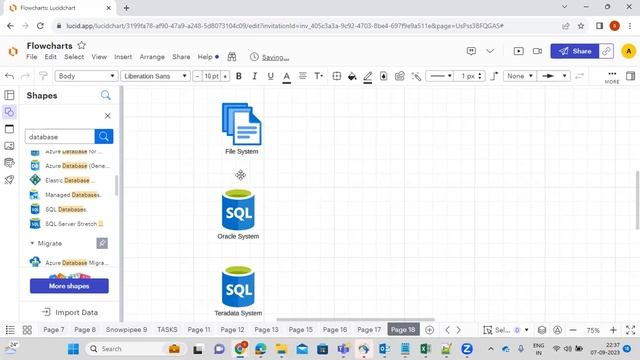Open text options T icon

pos(318,76)
